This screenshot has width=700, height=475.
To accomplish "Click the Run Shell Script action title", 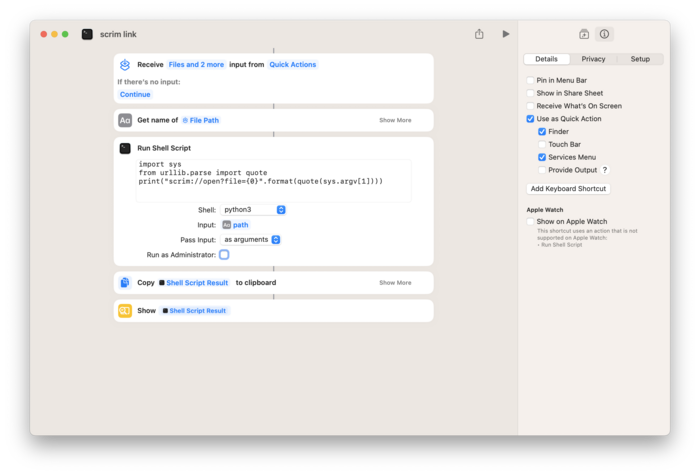I will tap(164, 148).
